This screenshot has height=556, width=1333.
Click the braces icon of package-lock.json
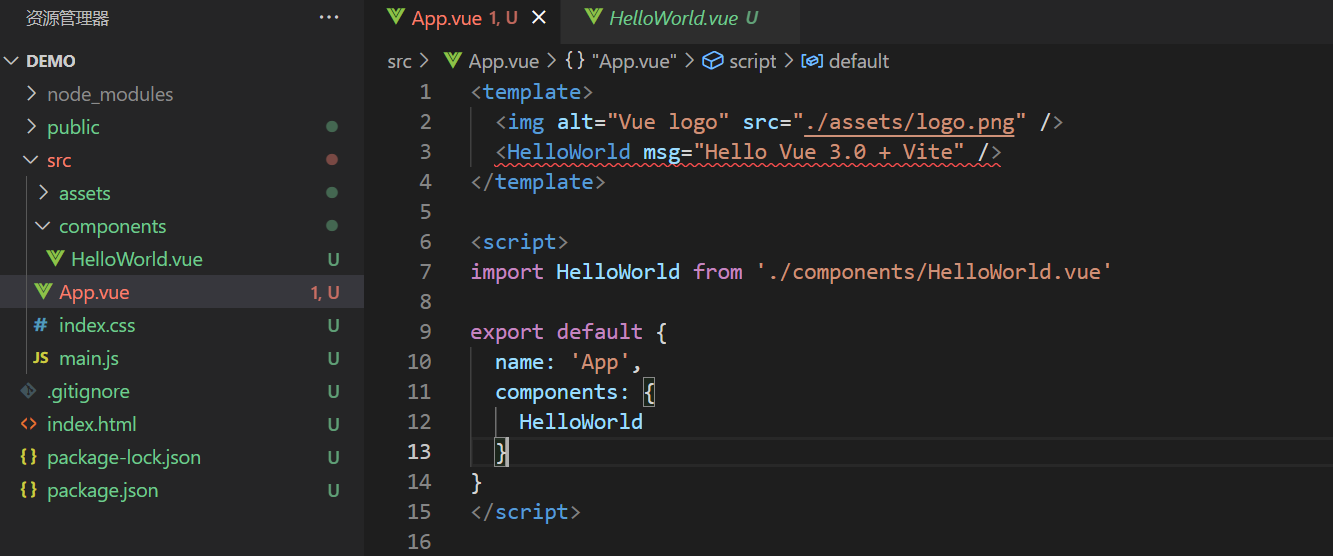29,457
